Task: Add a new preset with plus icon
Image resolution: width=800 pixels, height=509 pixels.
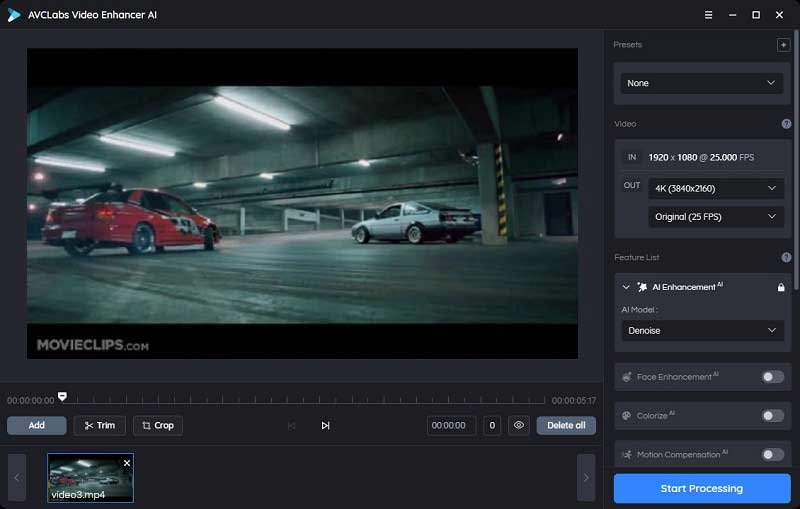Action: click(783, 45)
